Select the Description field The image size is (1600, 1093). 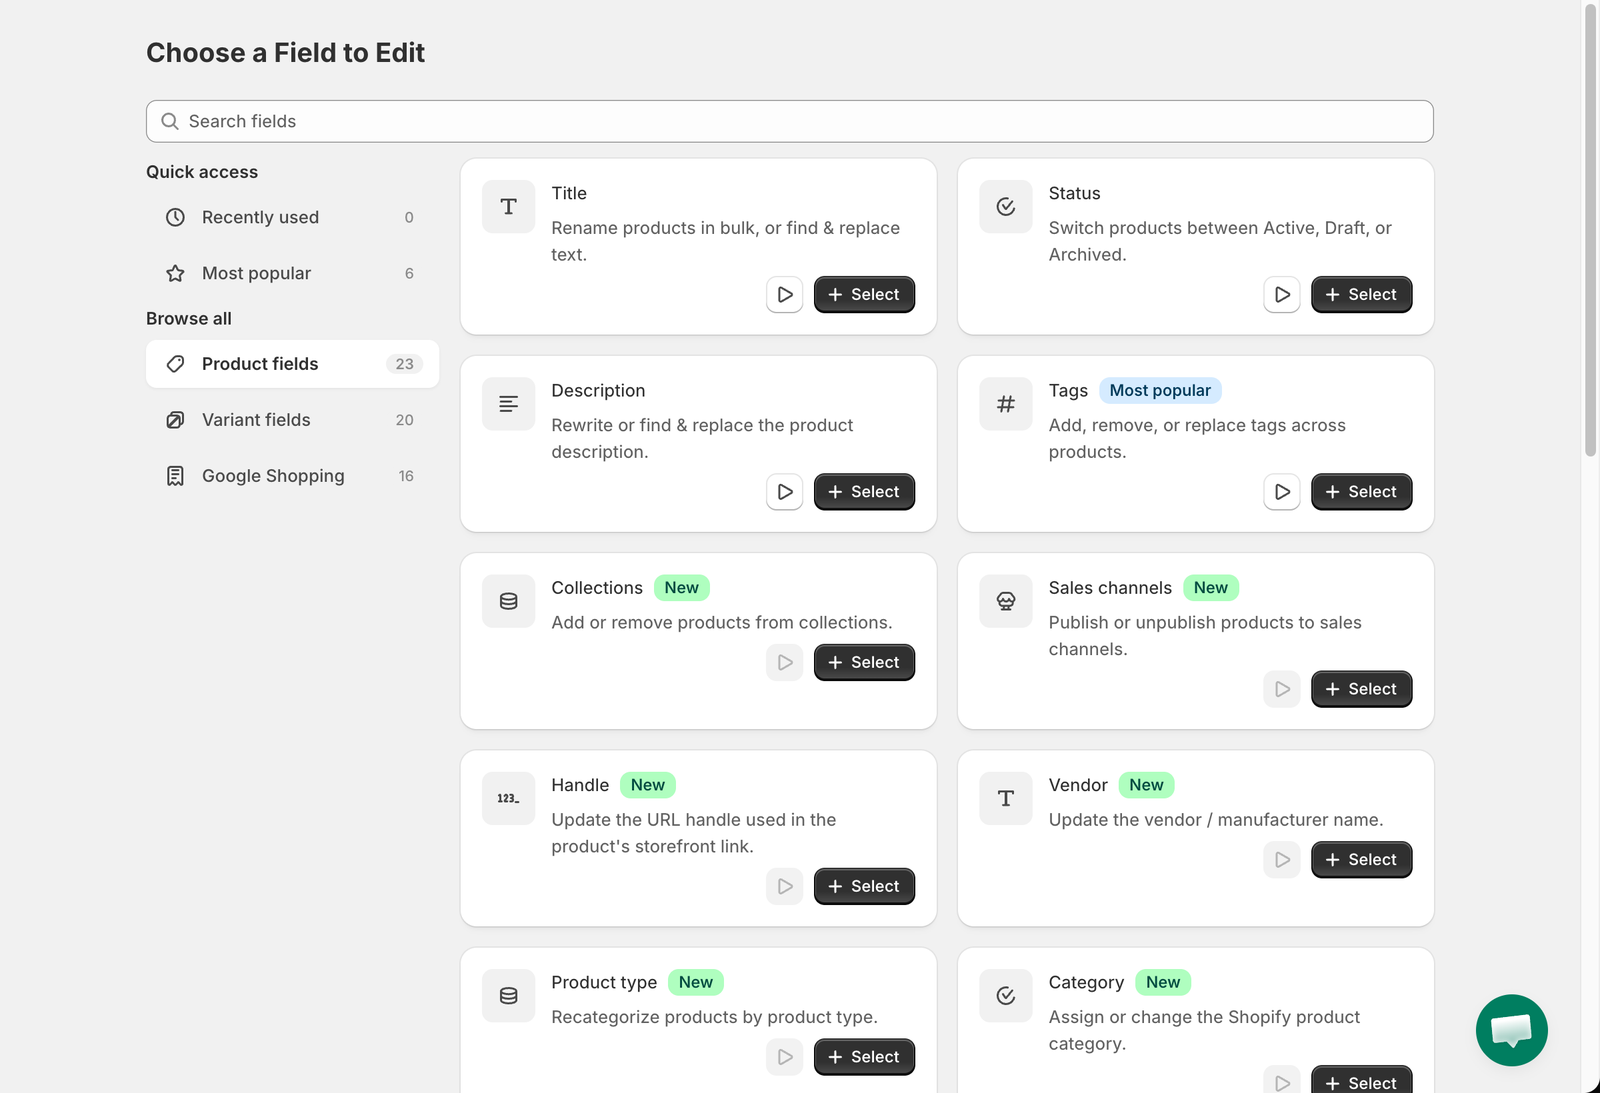864,492
